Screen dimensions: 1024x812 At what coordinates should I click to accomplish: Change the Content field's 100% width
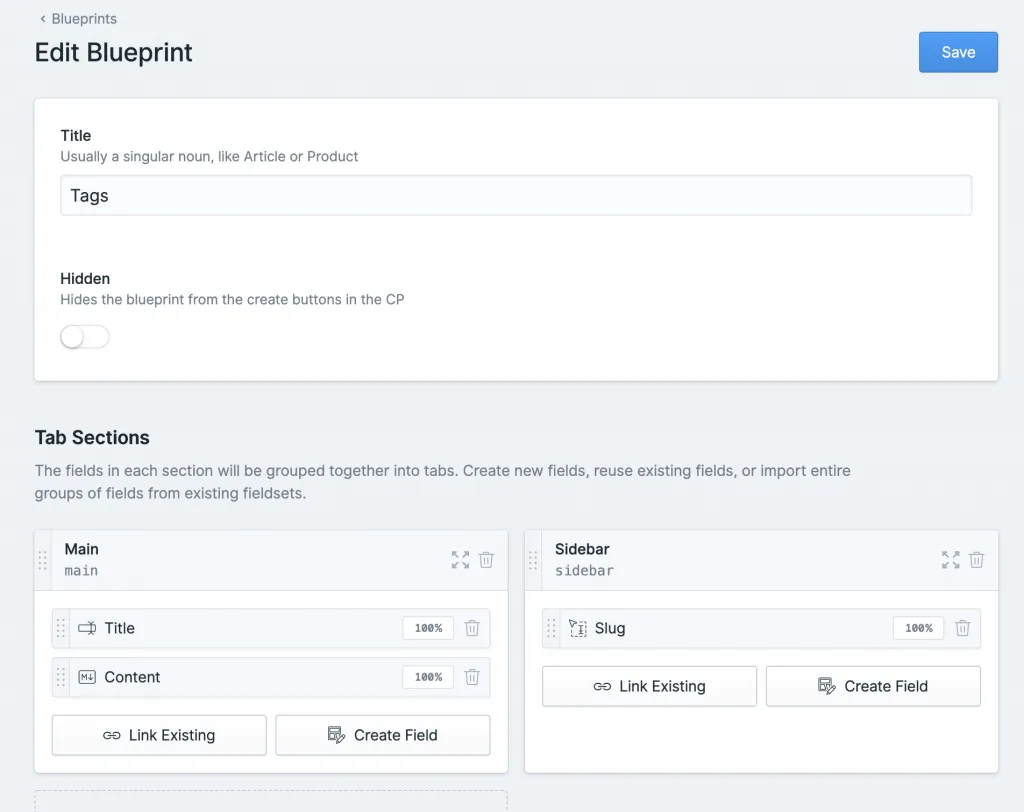428,677
